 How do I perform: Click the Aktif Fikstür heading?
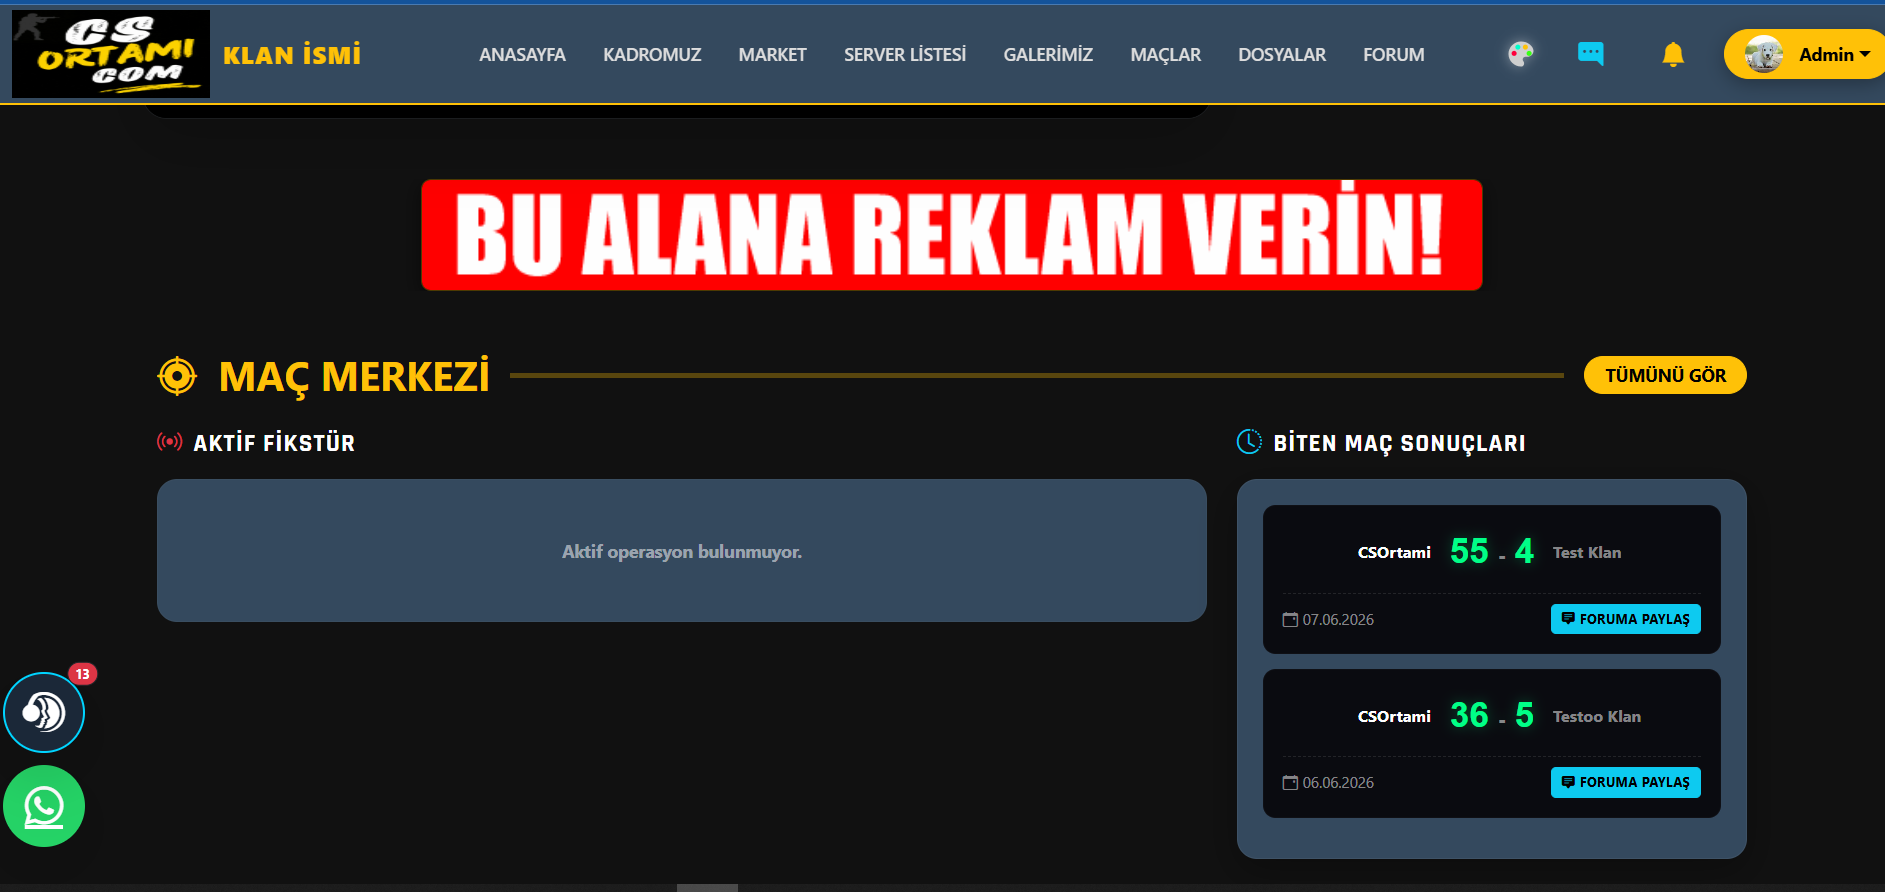pyautogui.click(x=274, y=443)
